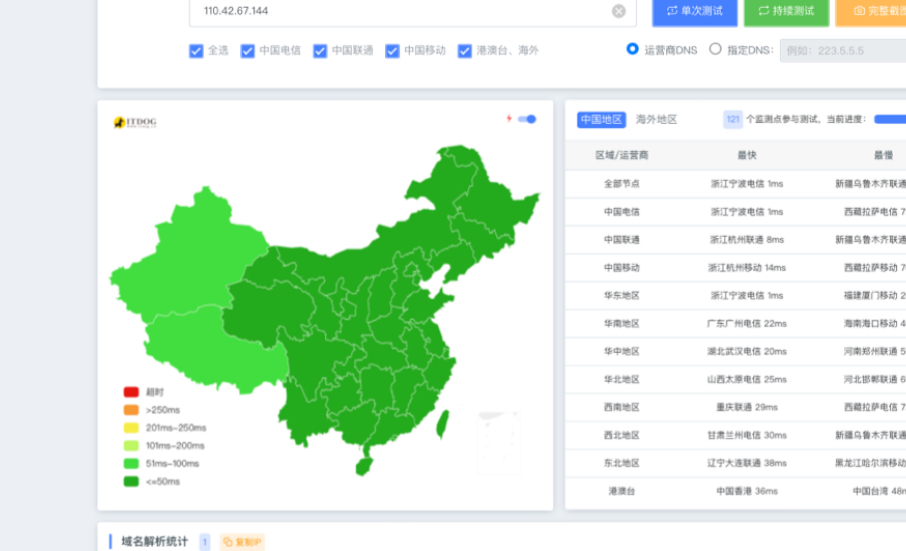This screenshot has height=551, width=906.
Task: Select the 西南地区 row label
Action: tap(622, 407)
